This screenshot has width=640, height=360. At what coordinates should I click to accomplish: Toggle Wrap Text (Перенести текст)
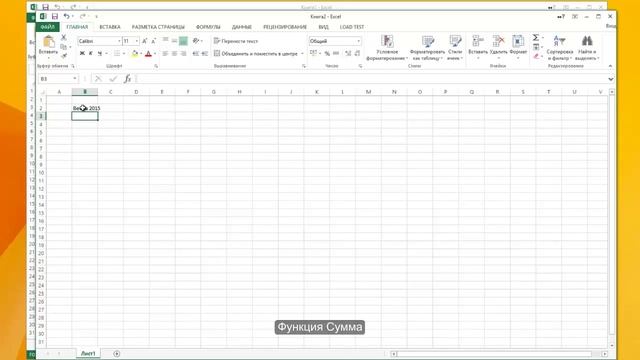[236, 41]
